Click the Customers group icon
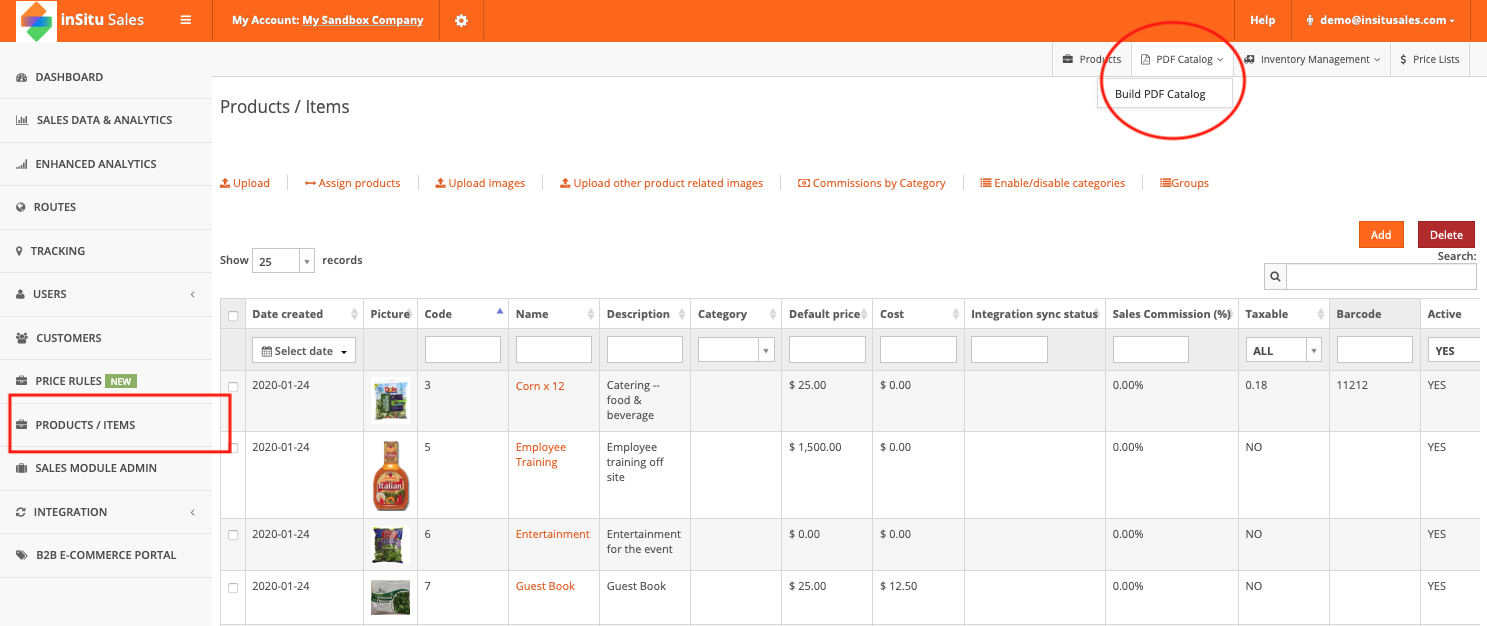The image size is (1487, 626). [22, 338]
